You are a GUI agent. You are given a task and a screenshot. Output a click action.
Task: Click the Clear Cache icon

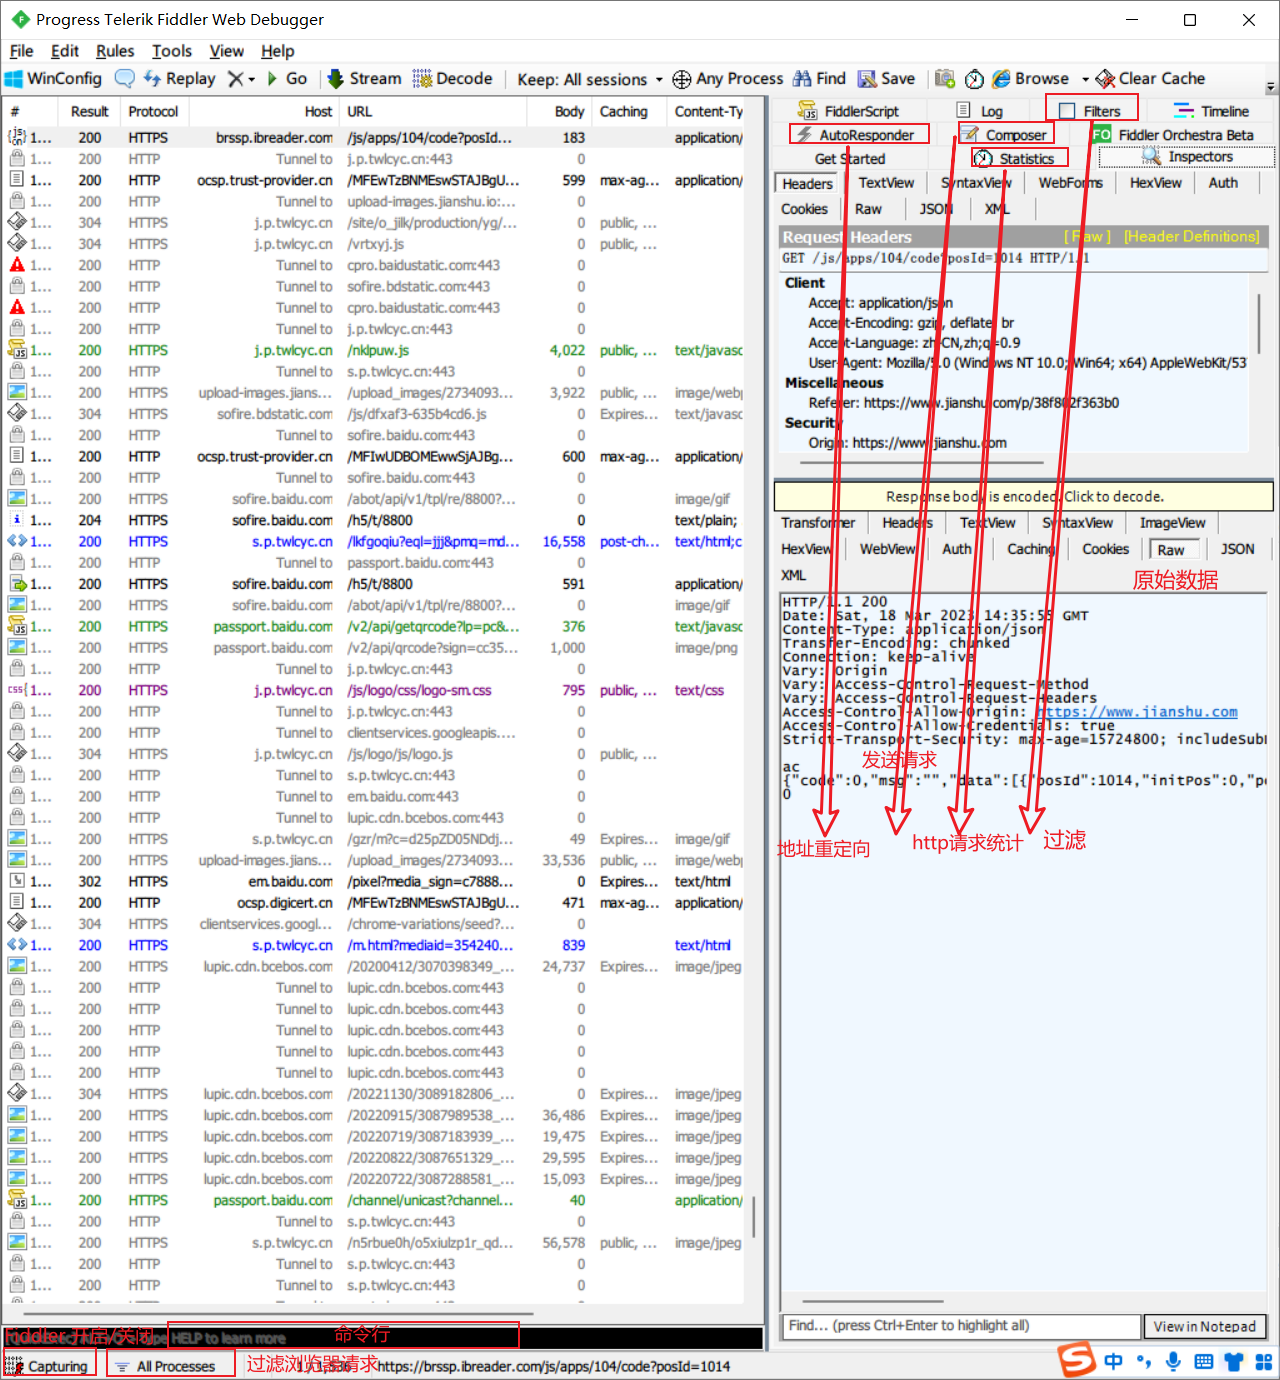point(1105,79)
